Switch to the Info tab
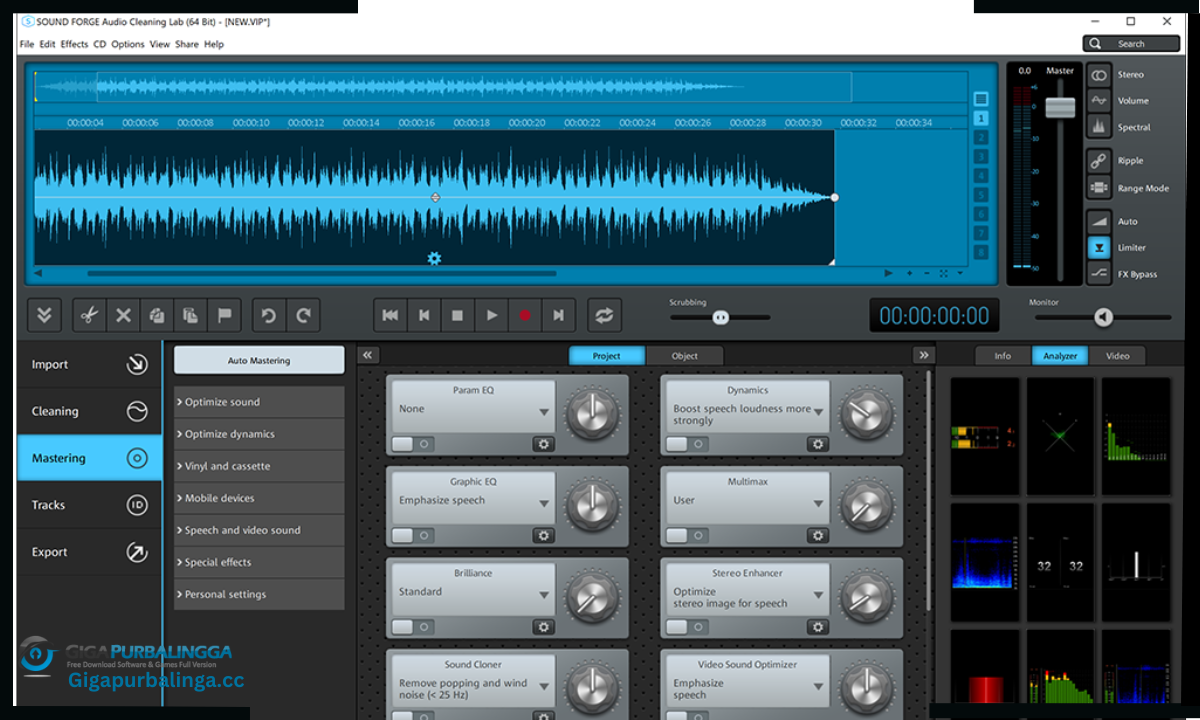Viewport: 1200px width, 720px height. click(x=1003, y=356)
